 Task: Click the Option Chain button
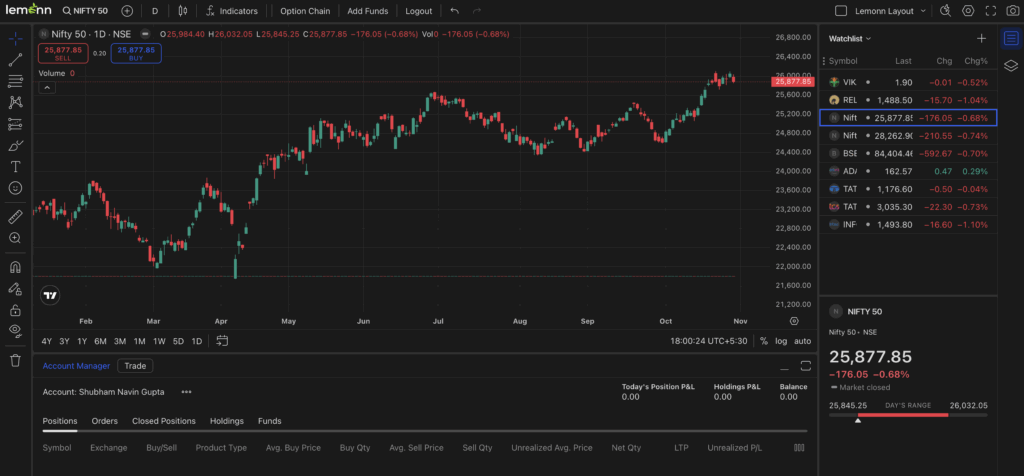point(305,11)
